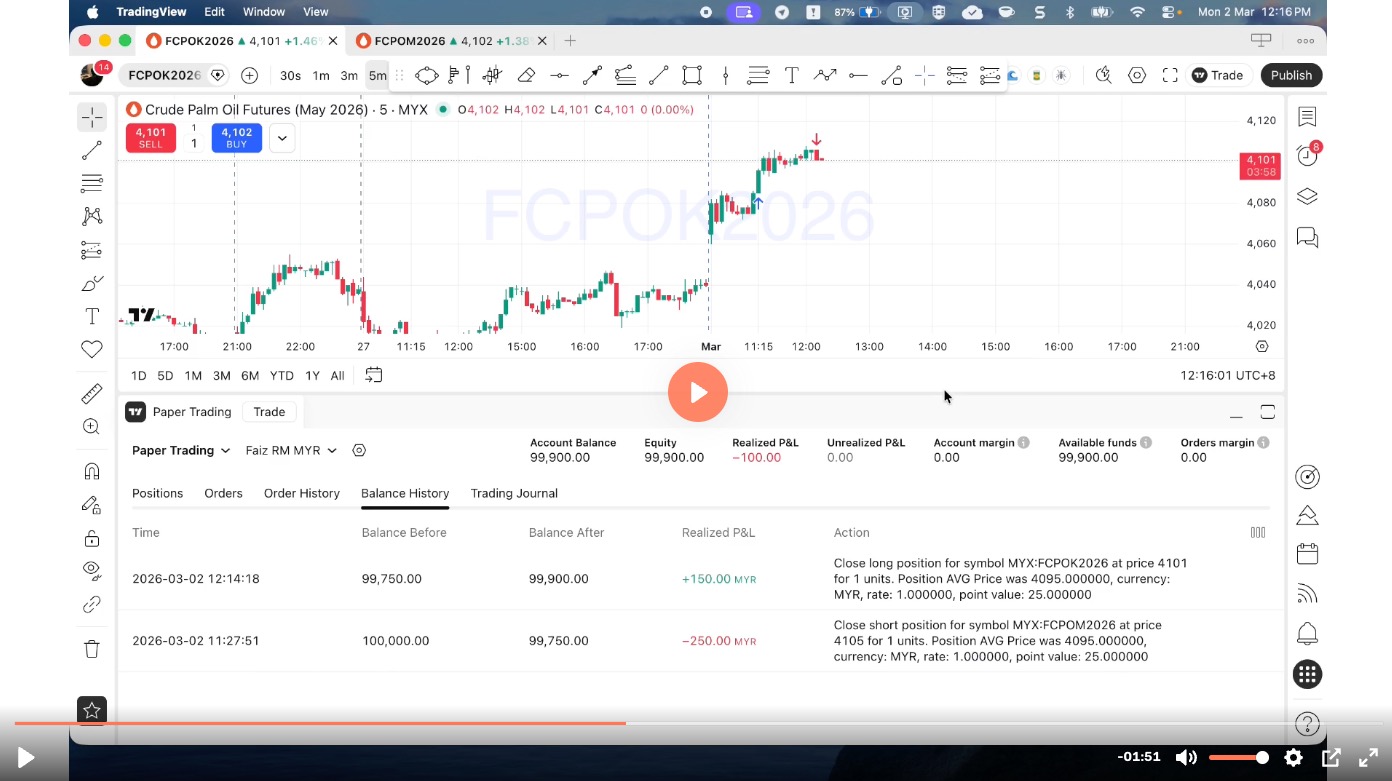
Task: Switch to the Orders tab
Action: click(x=224, y=493)
